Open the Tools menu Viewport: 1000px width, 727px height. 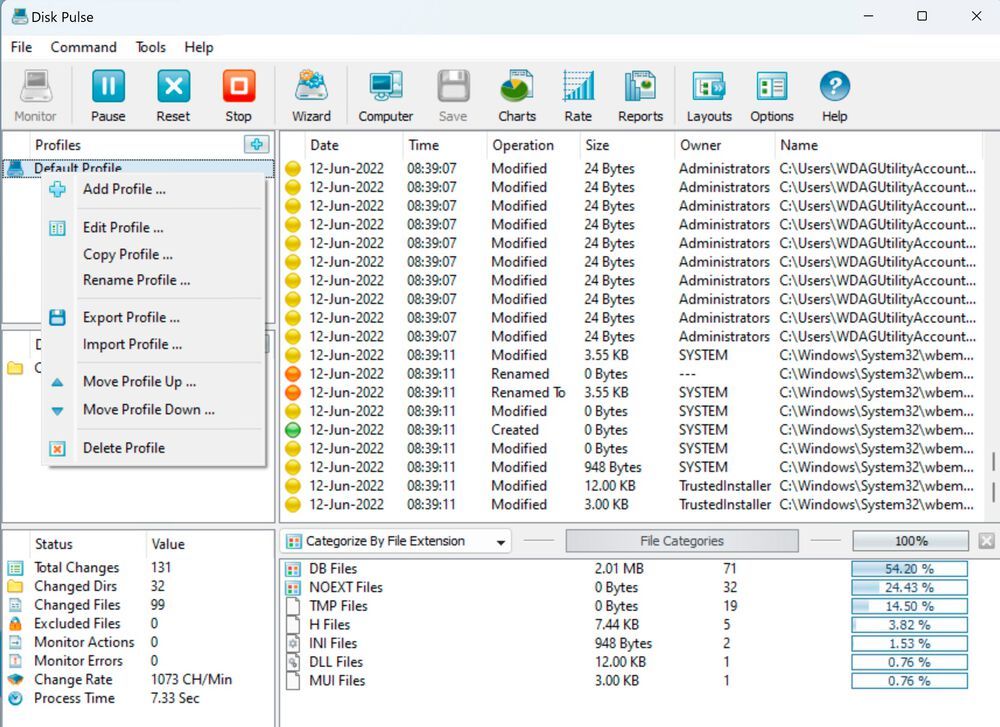(x=150, y=47)
